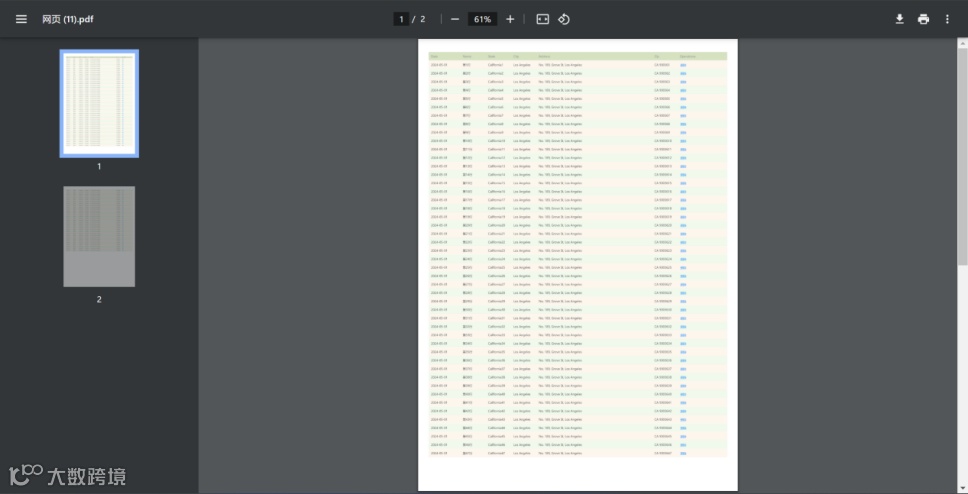
Task: Print the PDF document
Action: 923,19
